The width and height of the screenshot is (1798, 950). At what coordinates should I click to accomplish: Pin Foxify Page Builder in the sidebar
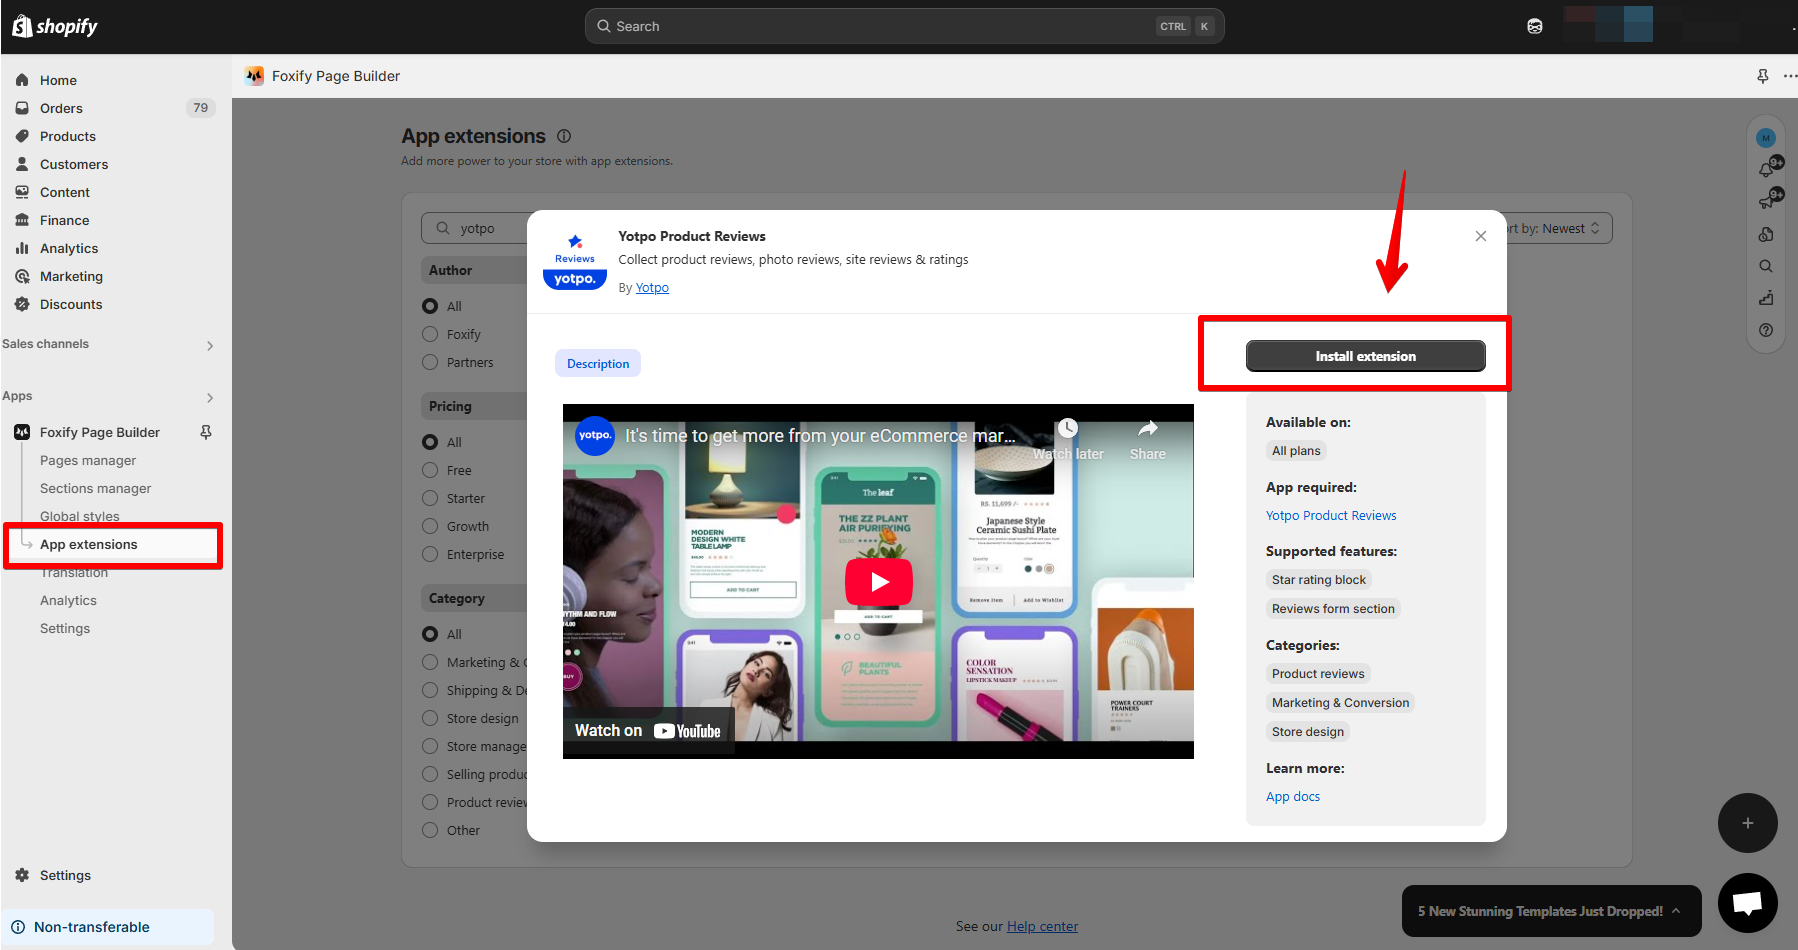pos(206,432)
